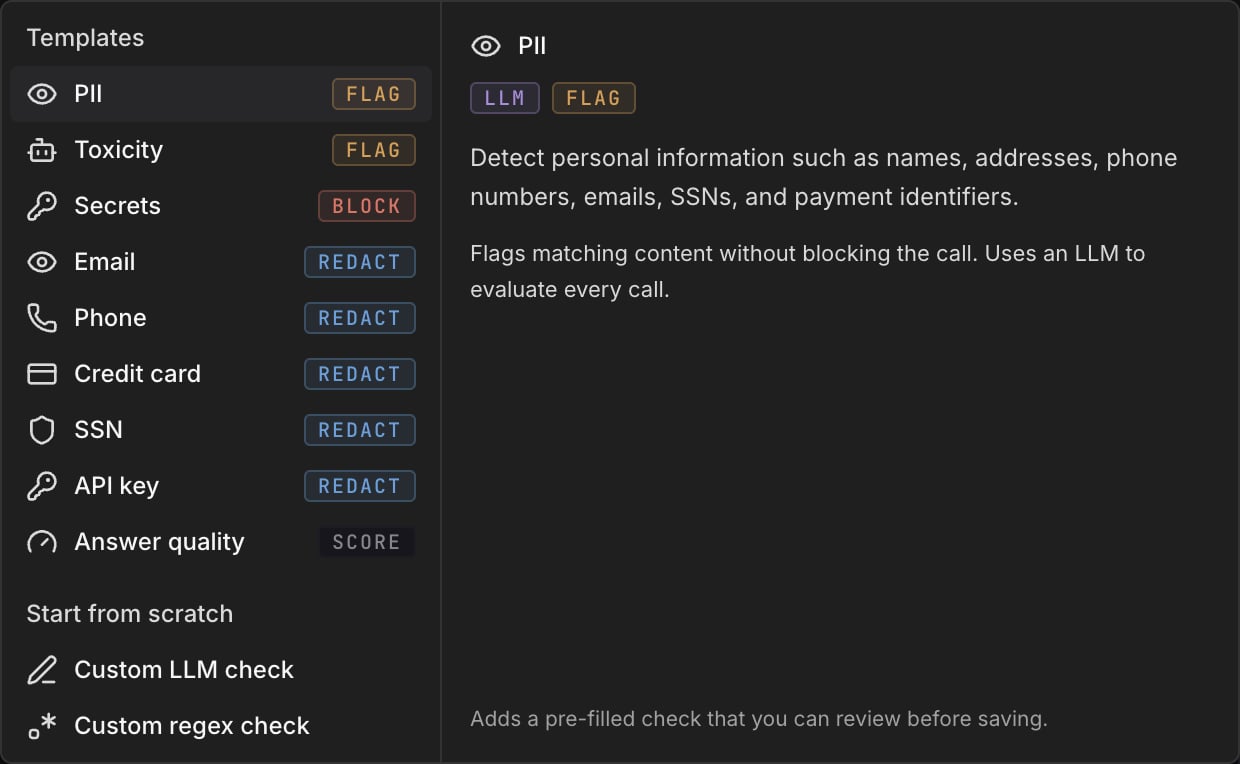
Task: Click the credit card icon
Action: tap(42, 374)
